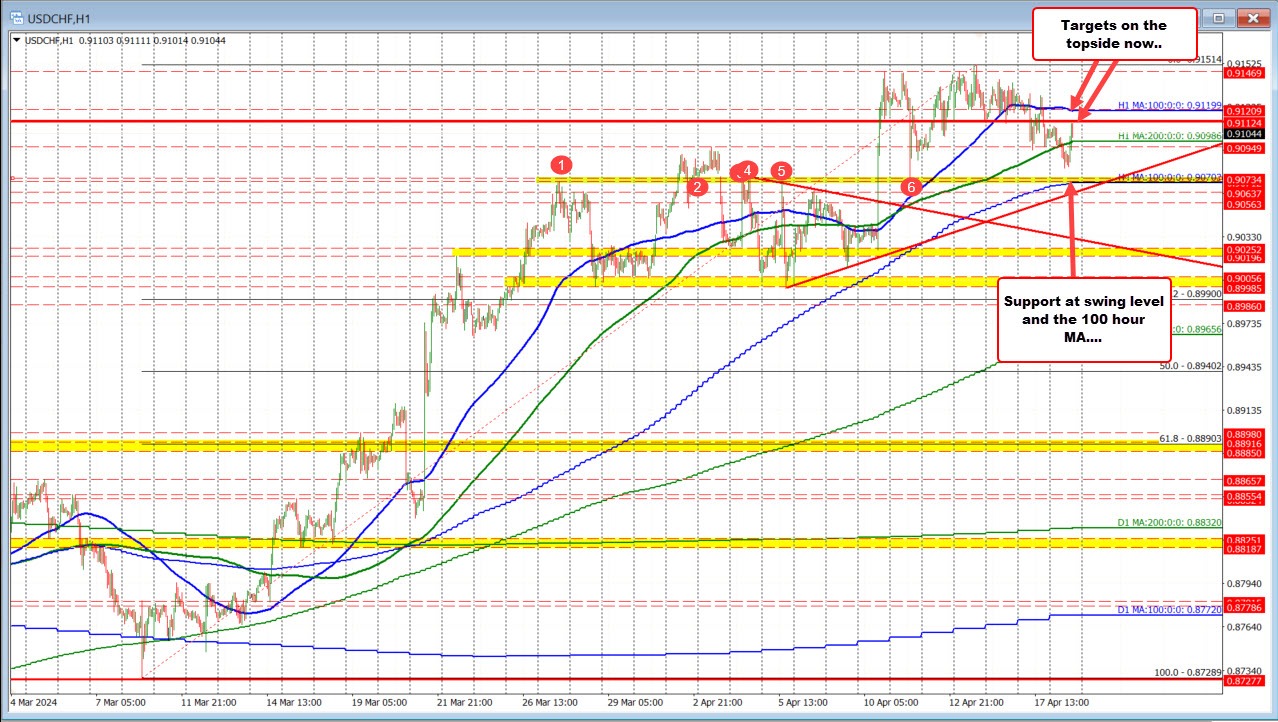Image resolution: width=1278 pixels, height=722 pixels.
Task: Click the D1 MA:200:0:0: 0.88320 label
Action: 1170,523
